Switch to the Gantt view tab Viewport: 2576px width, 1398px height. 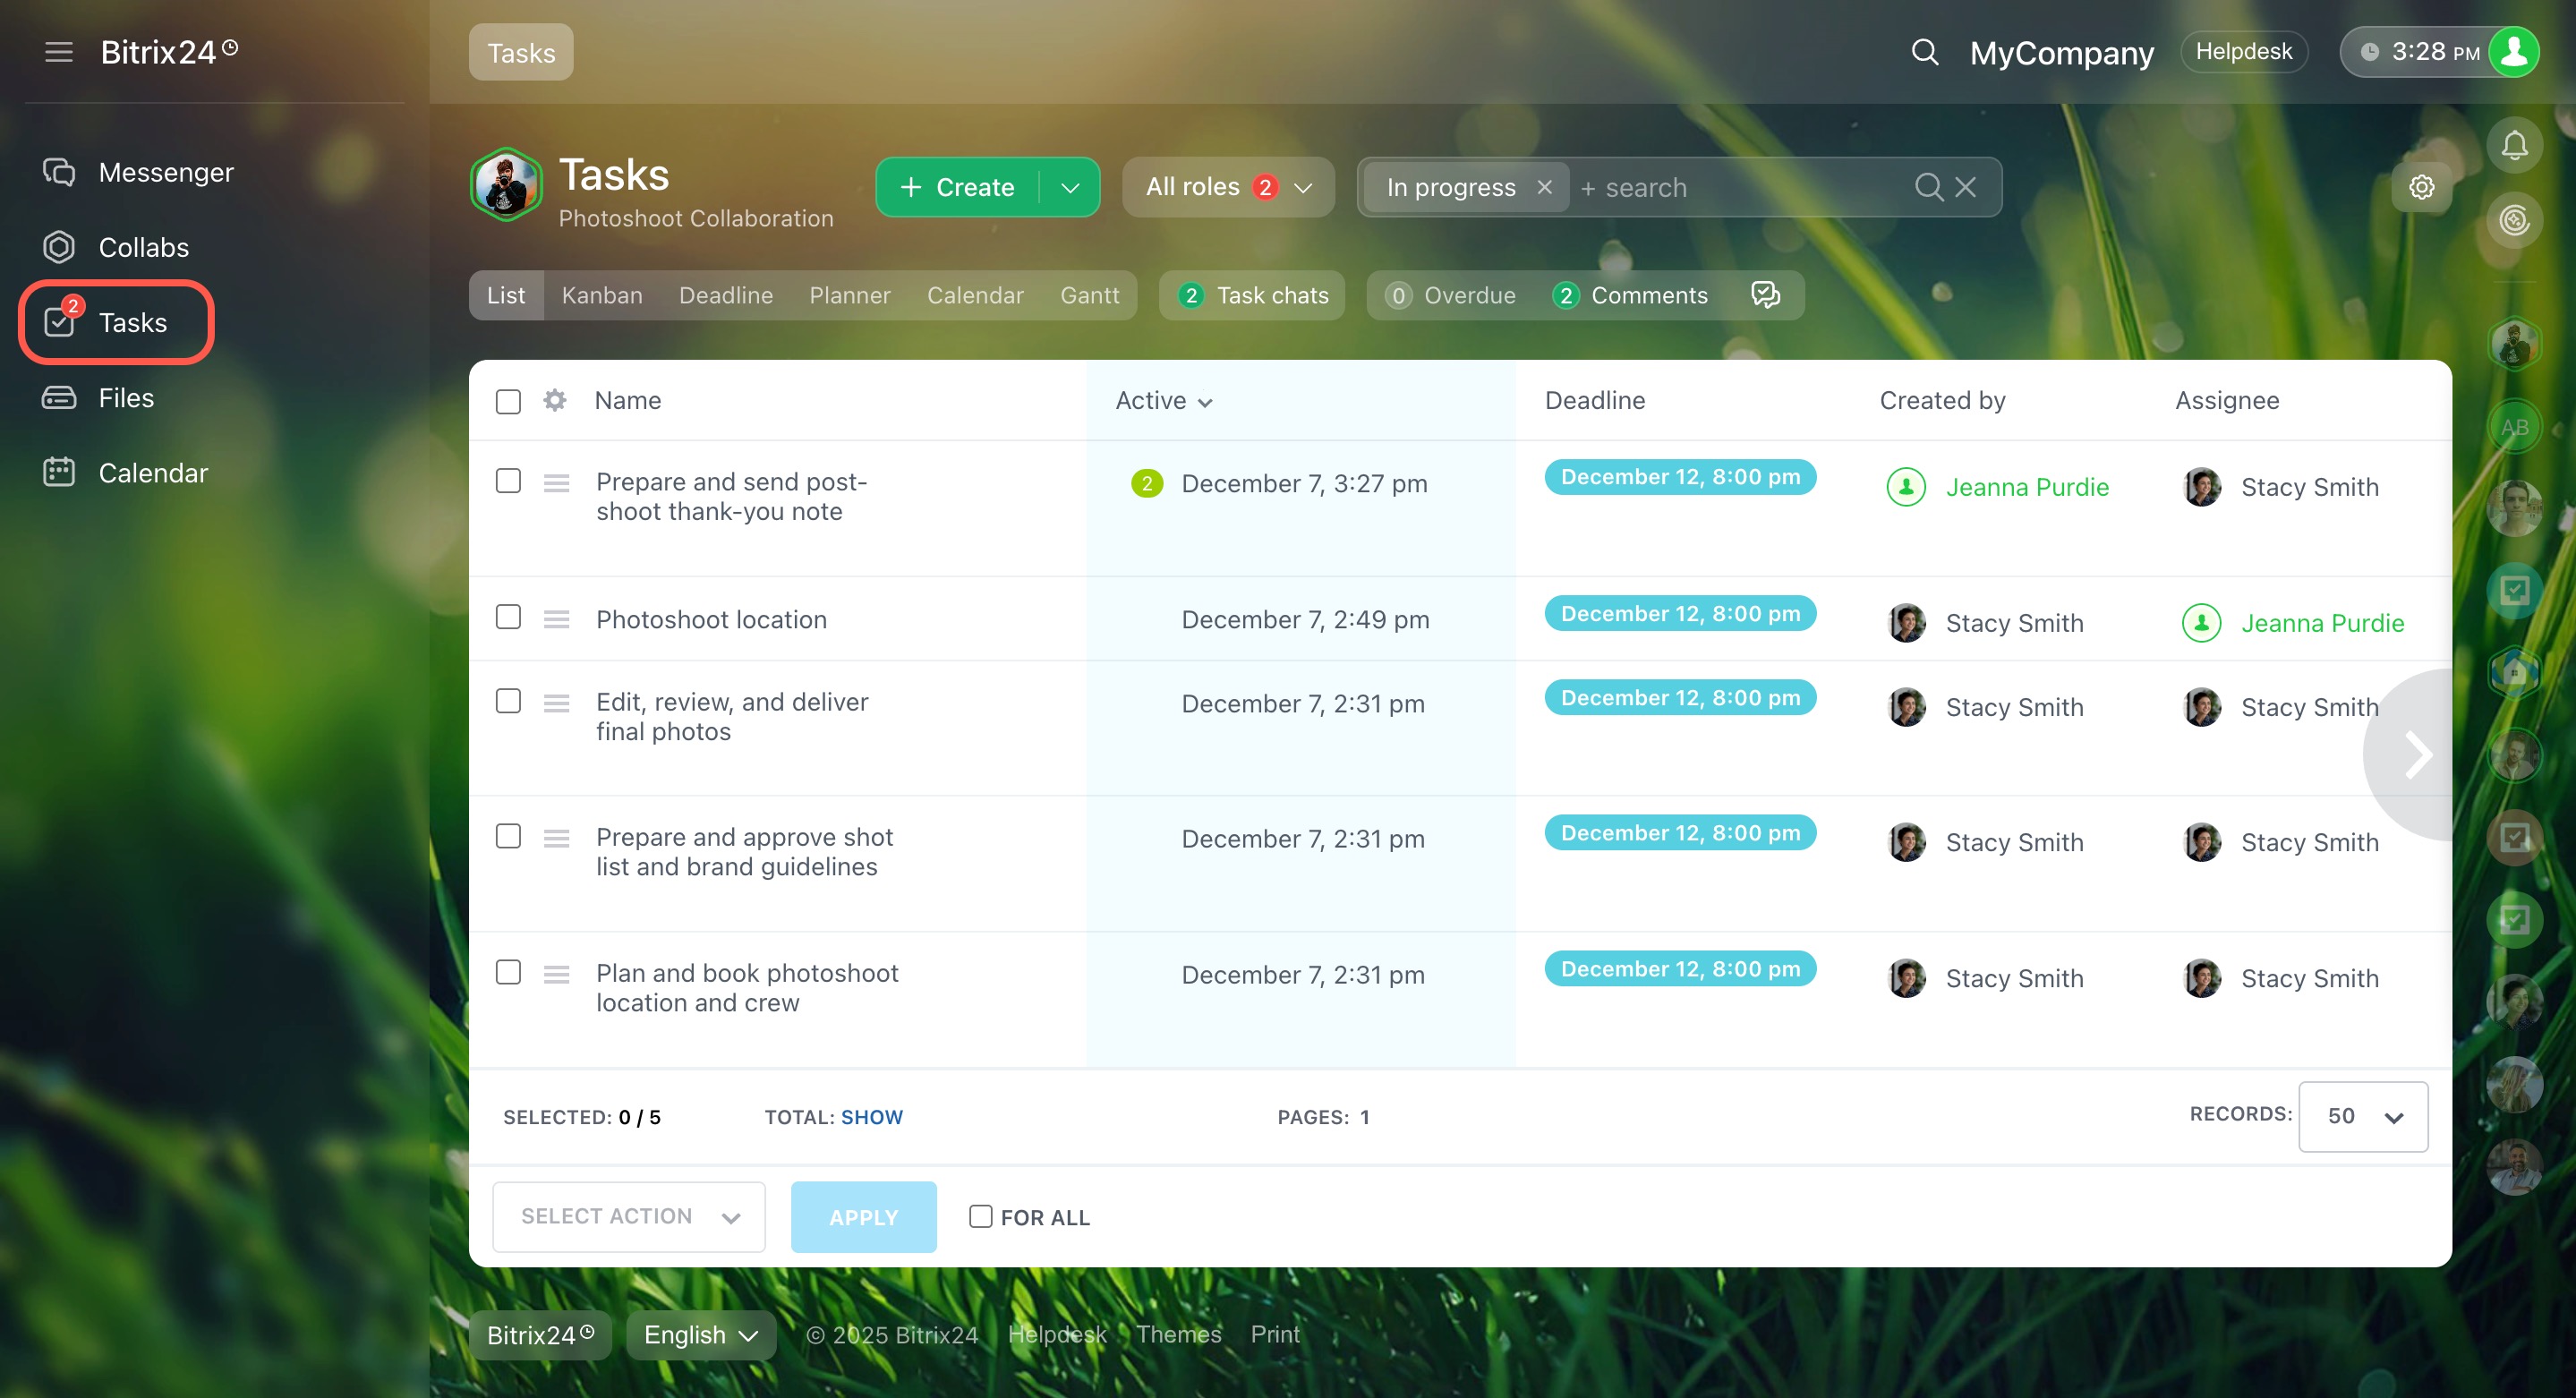[1089, 295]
